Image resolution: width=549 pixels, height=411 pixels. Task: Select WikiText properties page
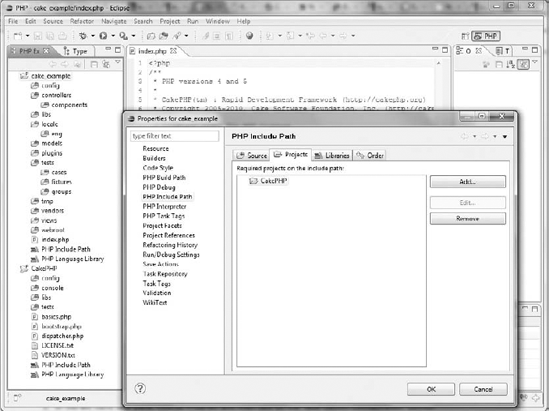[154, 302]
